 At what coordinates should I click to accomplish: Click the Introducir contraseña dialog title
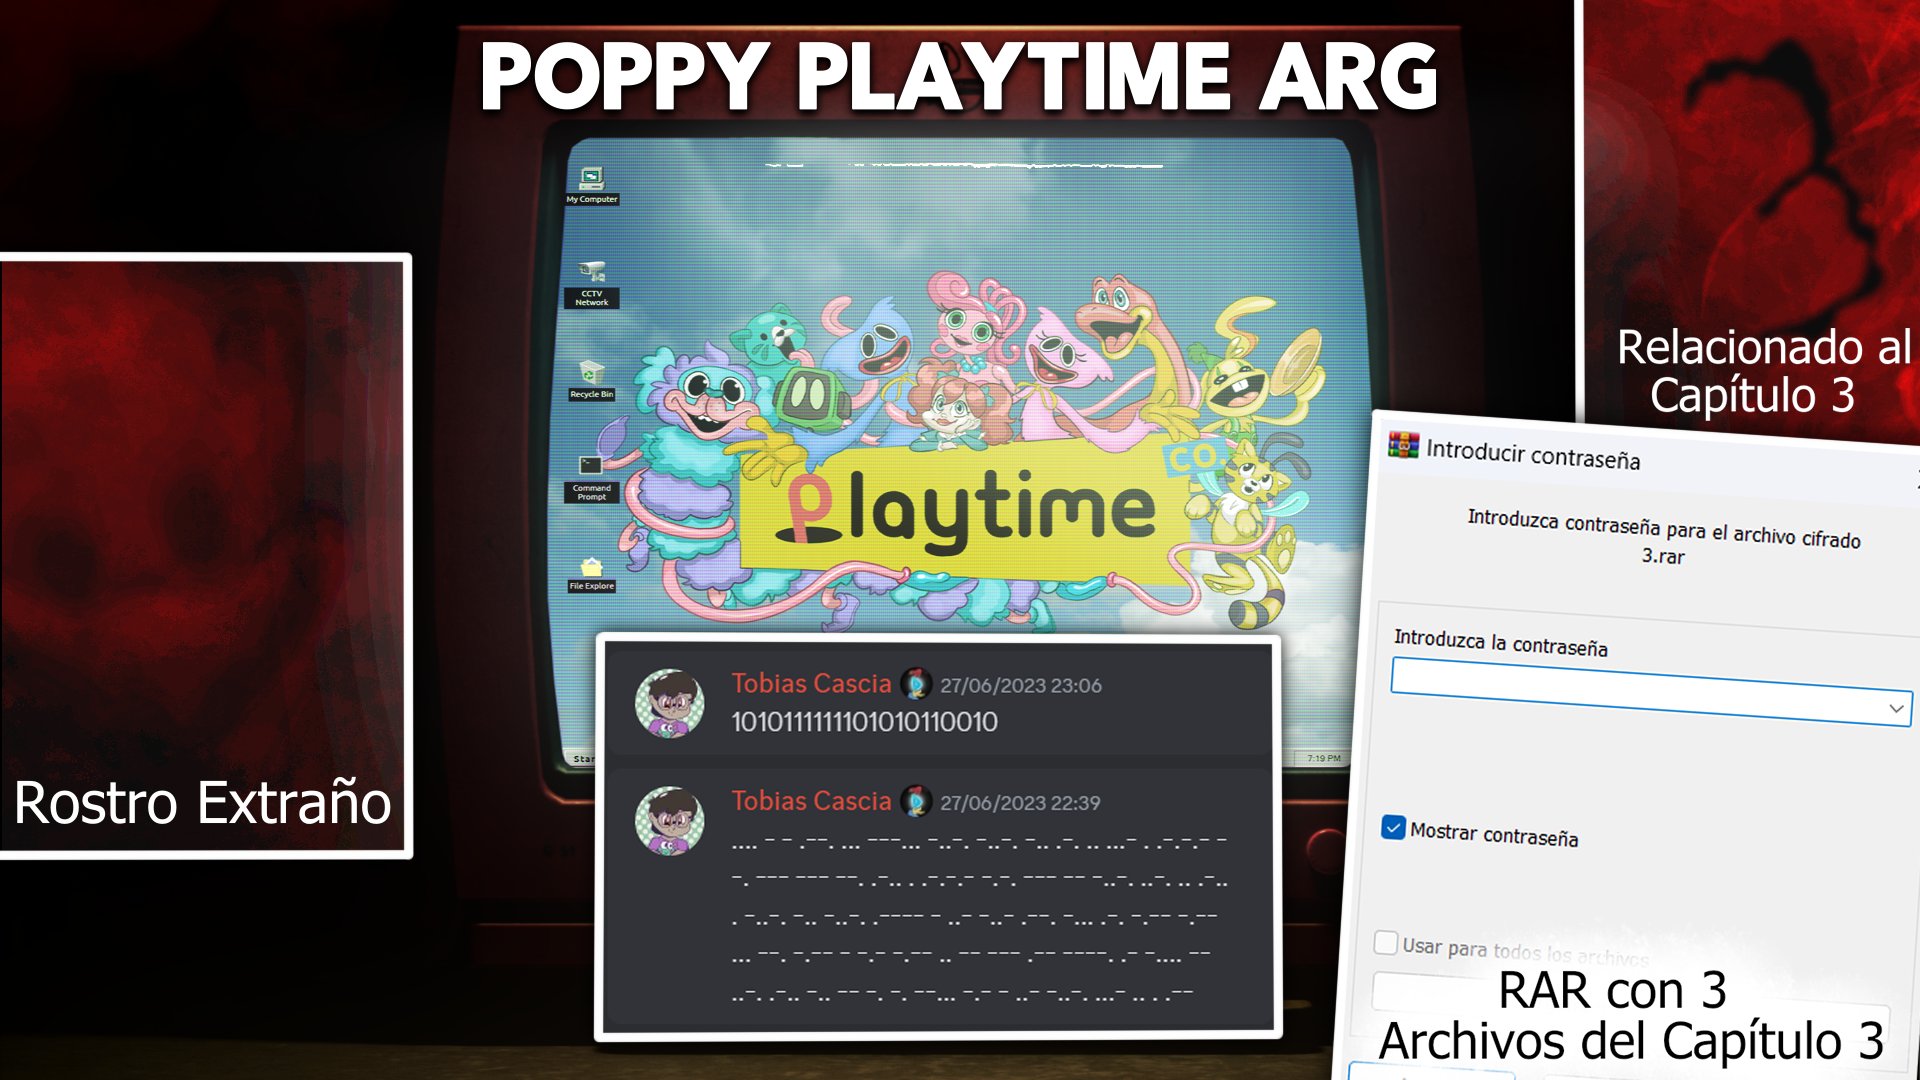[x=1533, y=455]
